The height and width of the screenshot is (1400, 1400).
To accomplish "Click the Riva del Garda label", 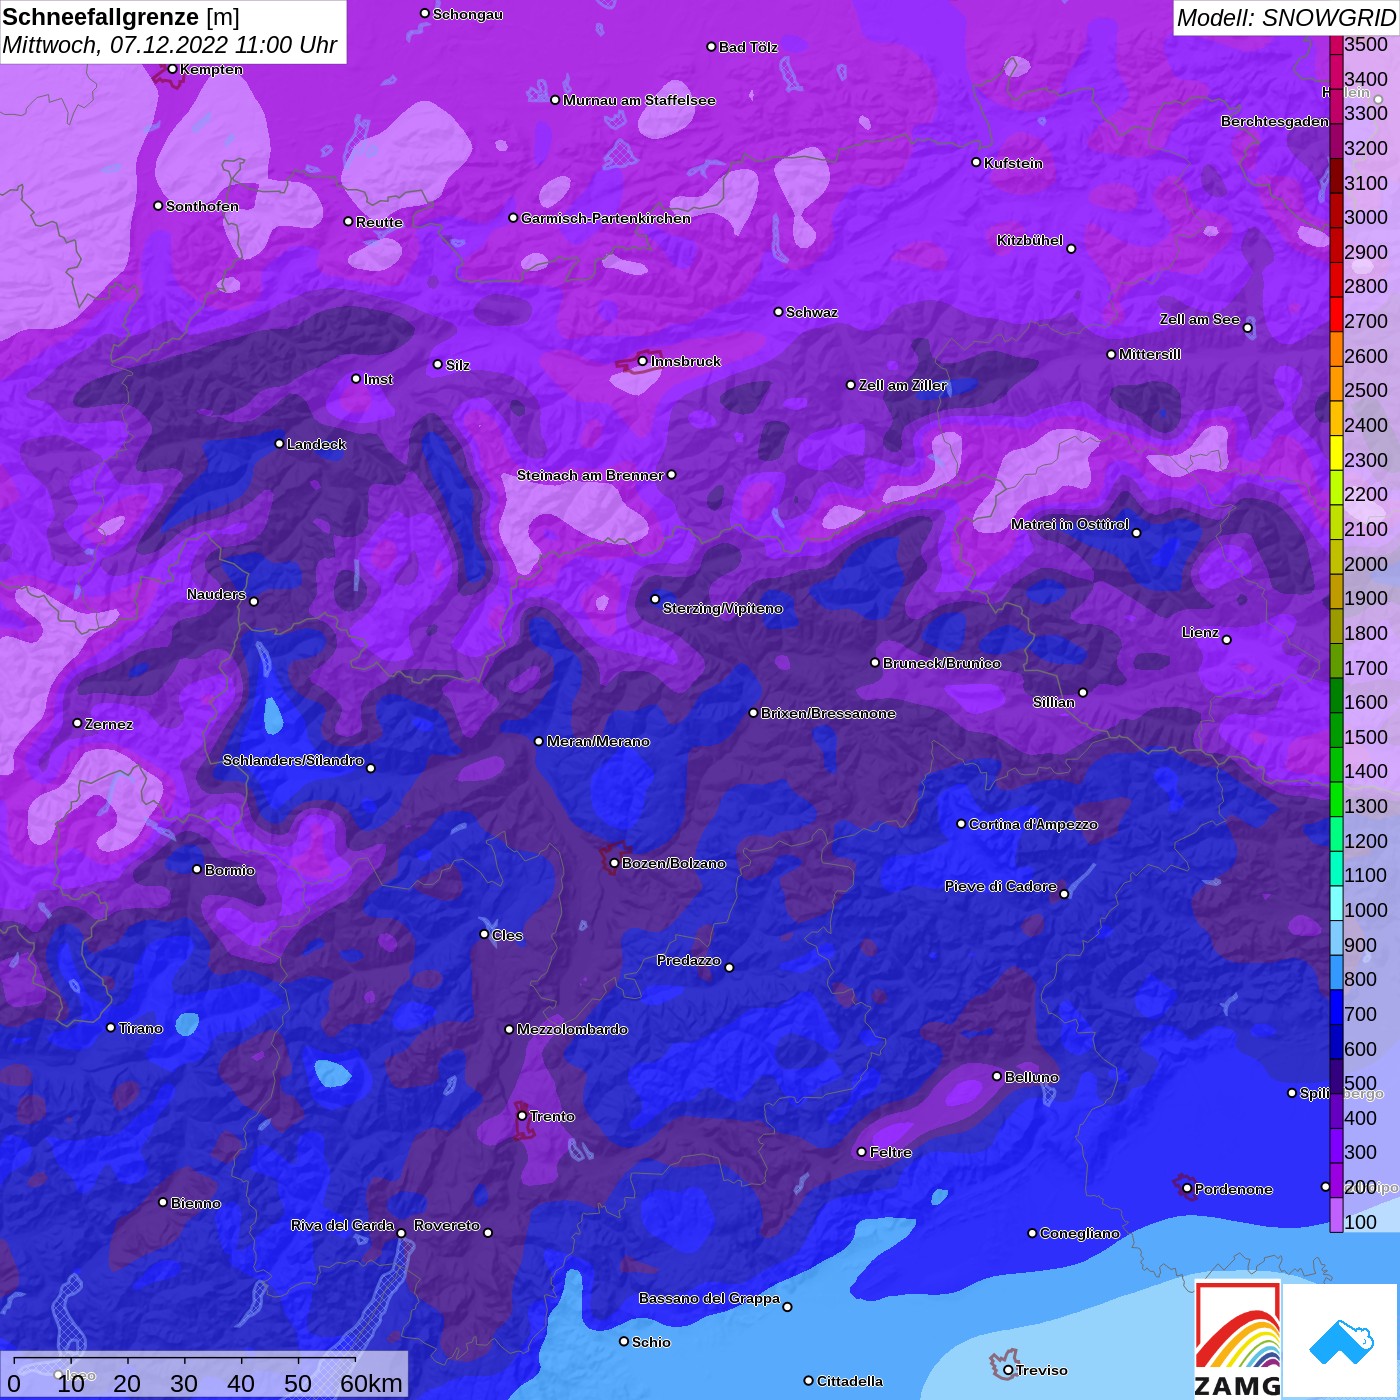I will click(x=343, y=1225).
